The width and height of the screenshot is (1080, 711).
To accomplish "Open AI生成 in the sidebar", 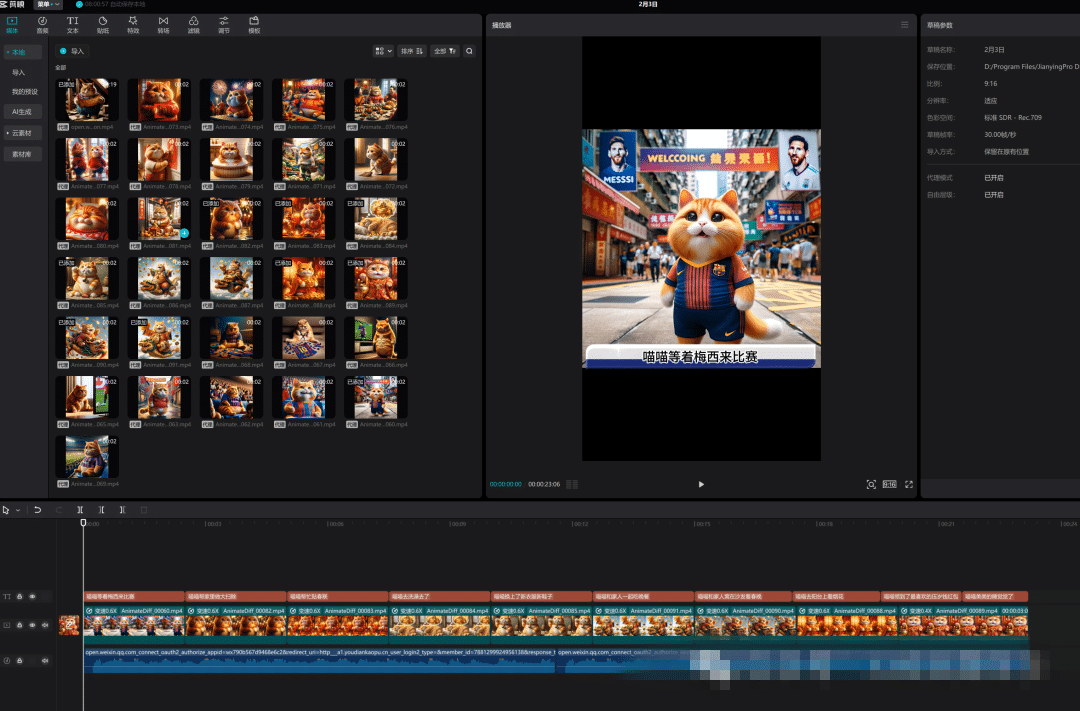I will (22, 112).
